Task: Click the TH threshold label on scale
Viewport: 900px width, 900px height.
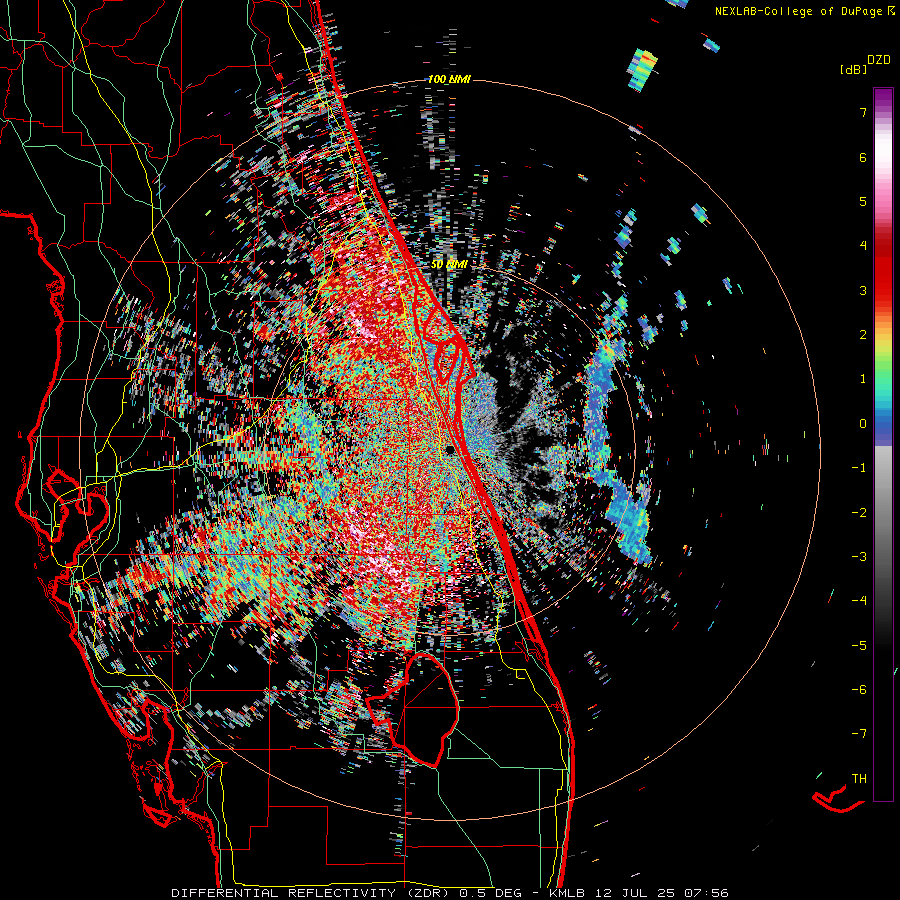Action: coord(859,779)
